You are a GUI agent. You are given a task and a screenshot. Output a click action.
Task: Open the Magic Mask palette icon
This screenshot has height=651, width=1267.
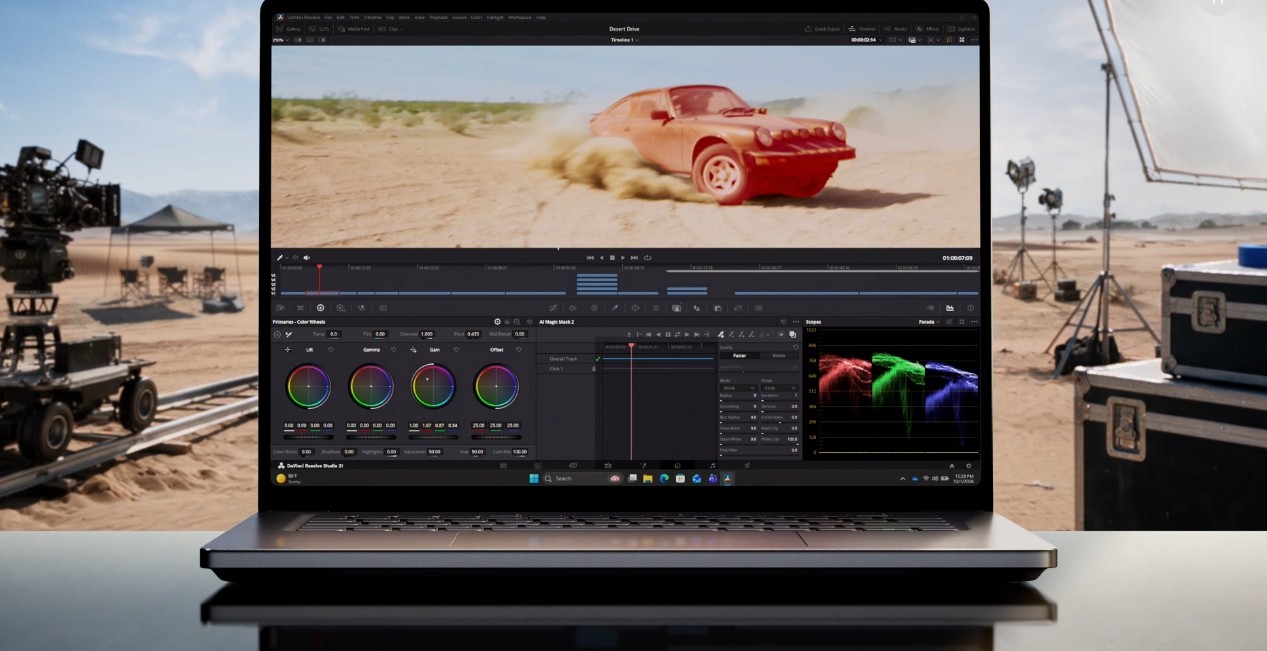point(676,308)
